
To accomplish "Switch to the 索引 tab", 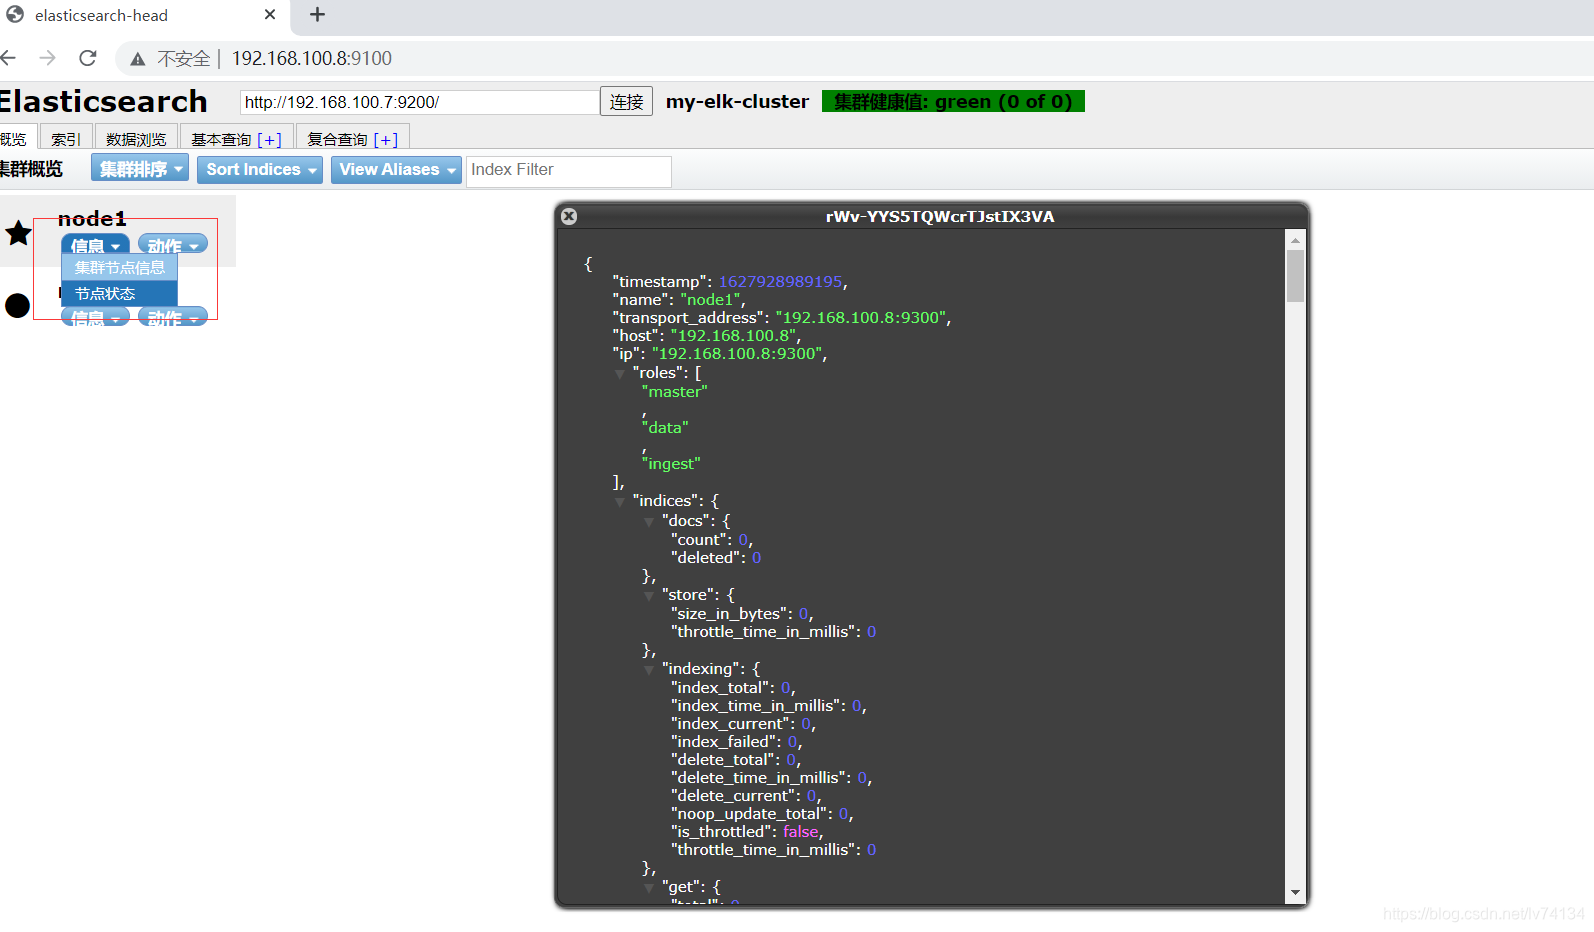I will pos(66,139).
